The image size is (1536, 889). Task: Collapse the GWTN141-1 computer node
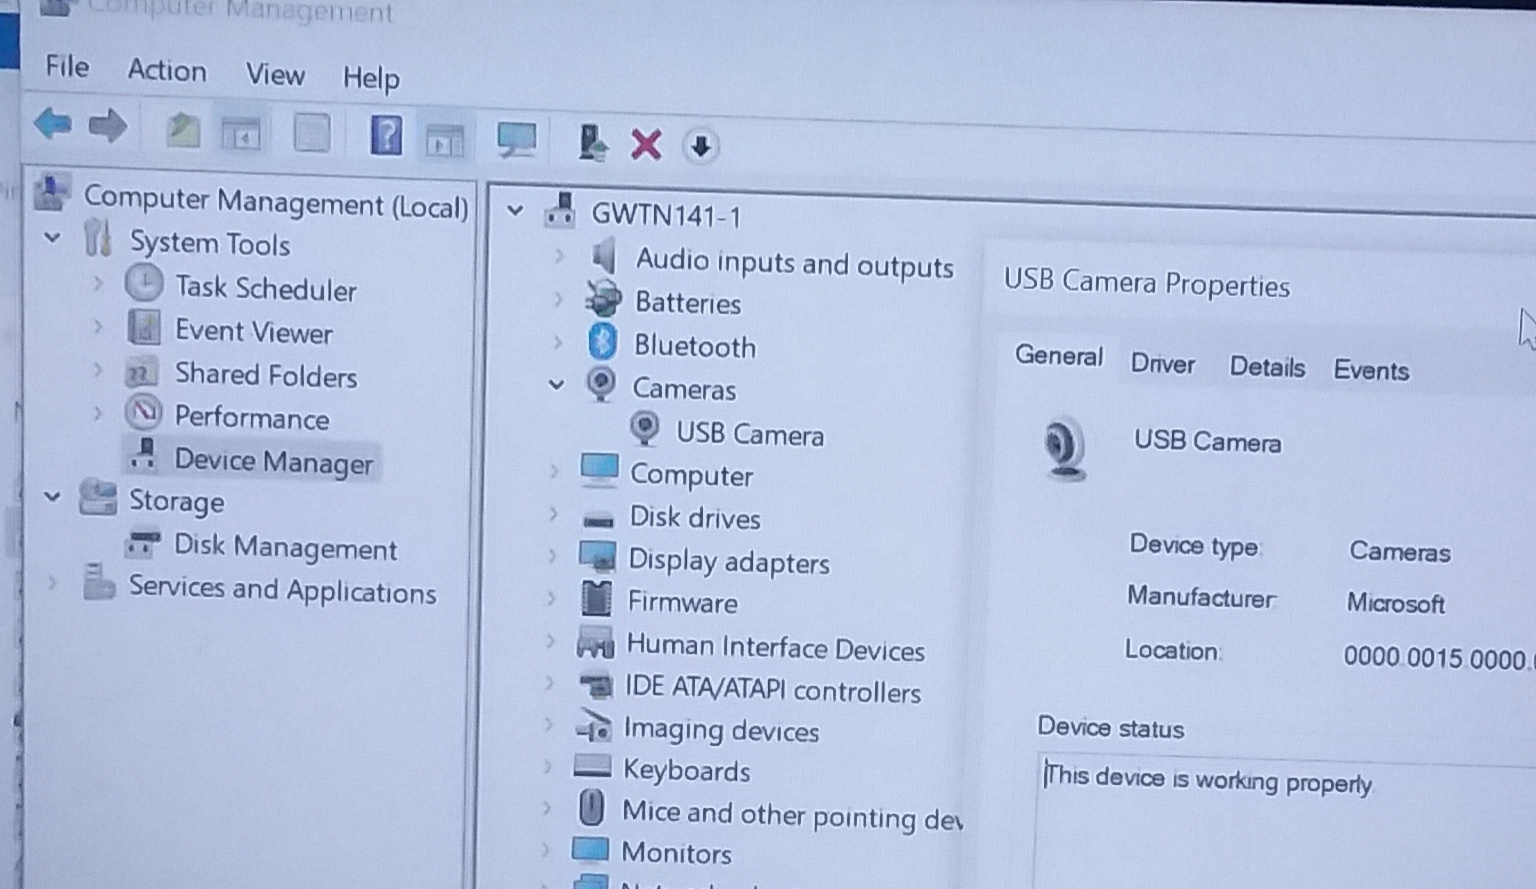click(x=515, y=211)
